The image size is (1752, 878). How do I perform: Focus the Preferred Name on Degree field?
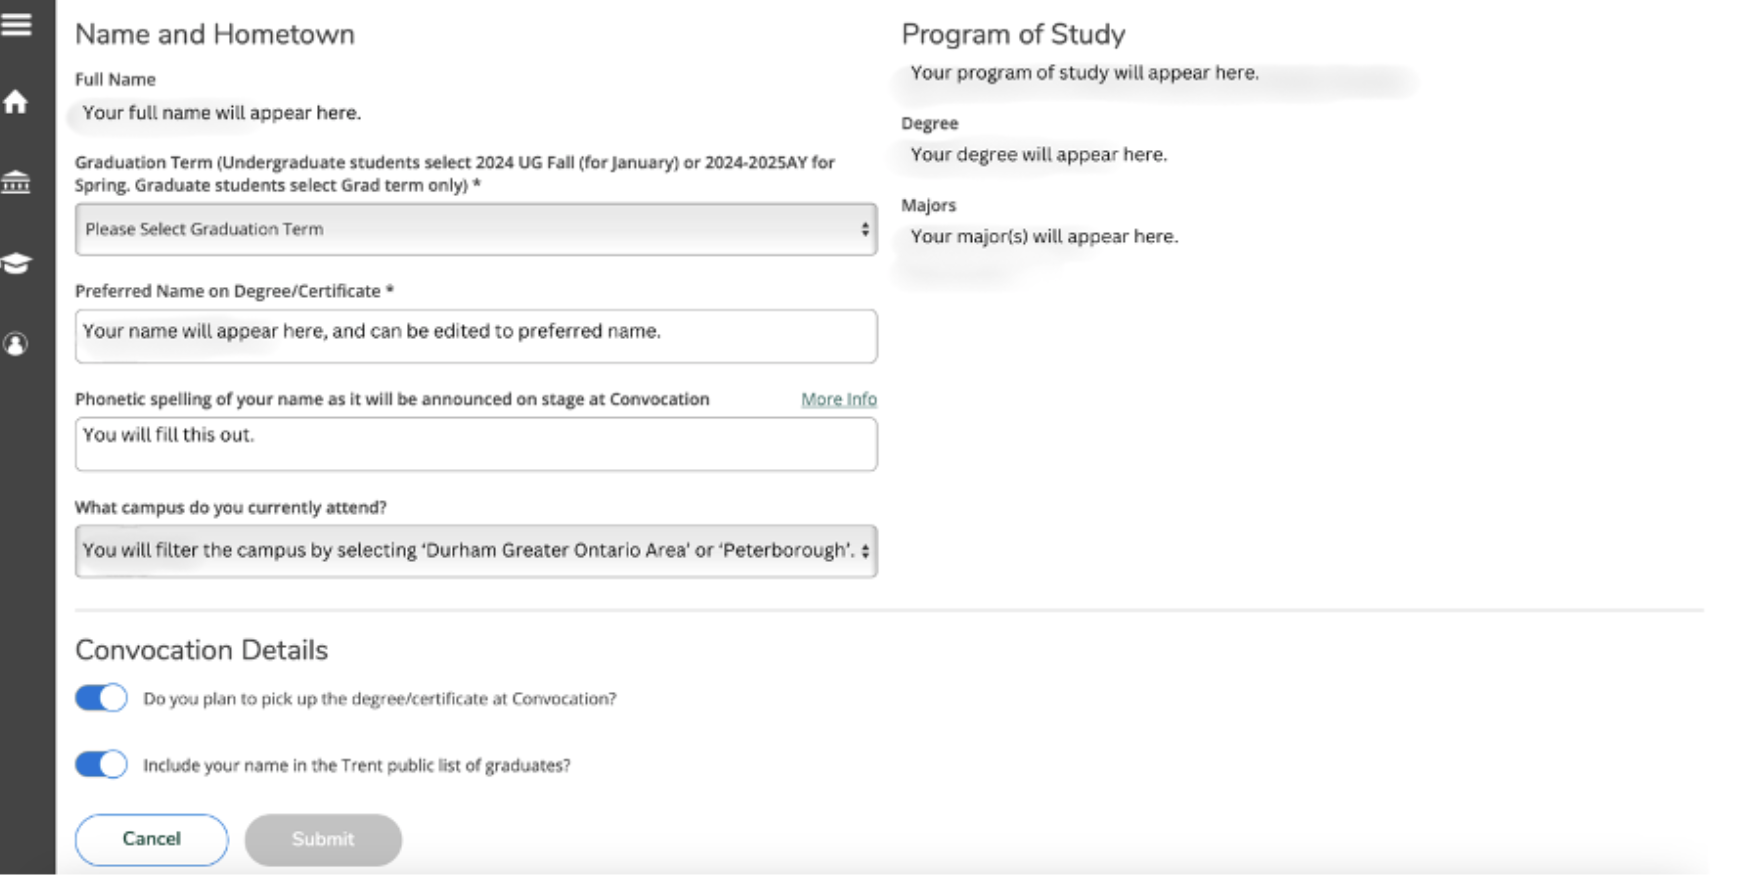pyautogui.click(x=475, y=336)
